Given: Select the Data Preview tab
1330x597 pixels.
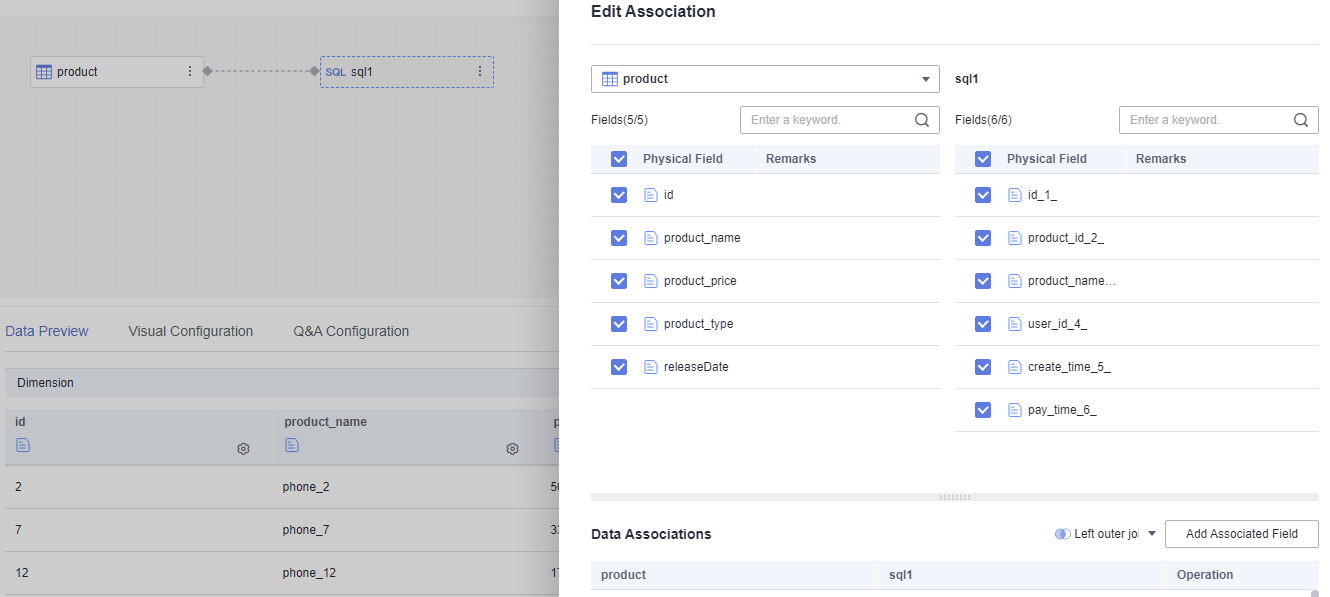Looking at the screenshot, I should [x=47, y=331].
